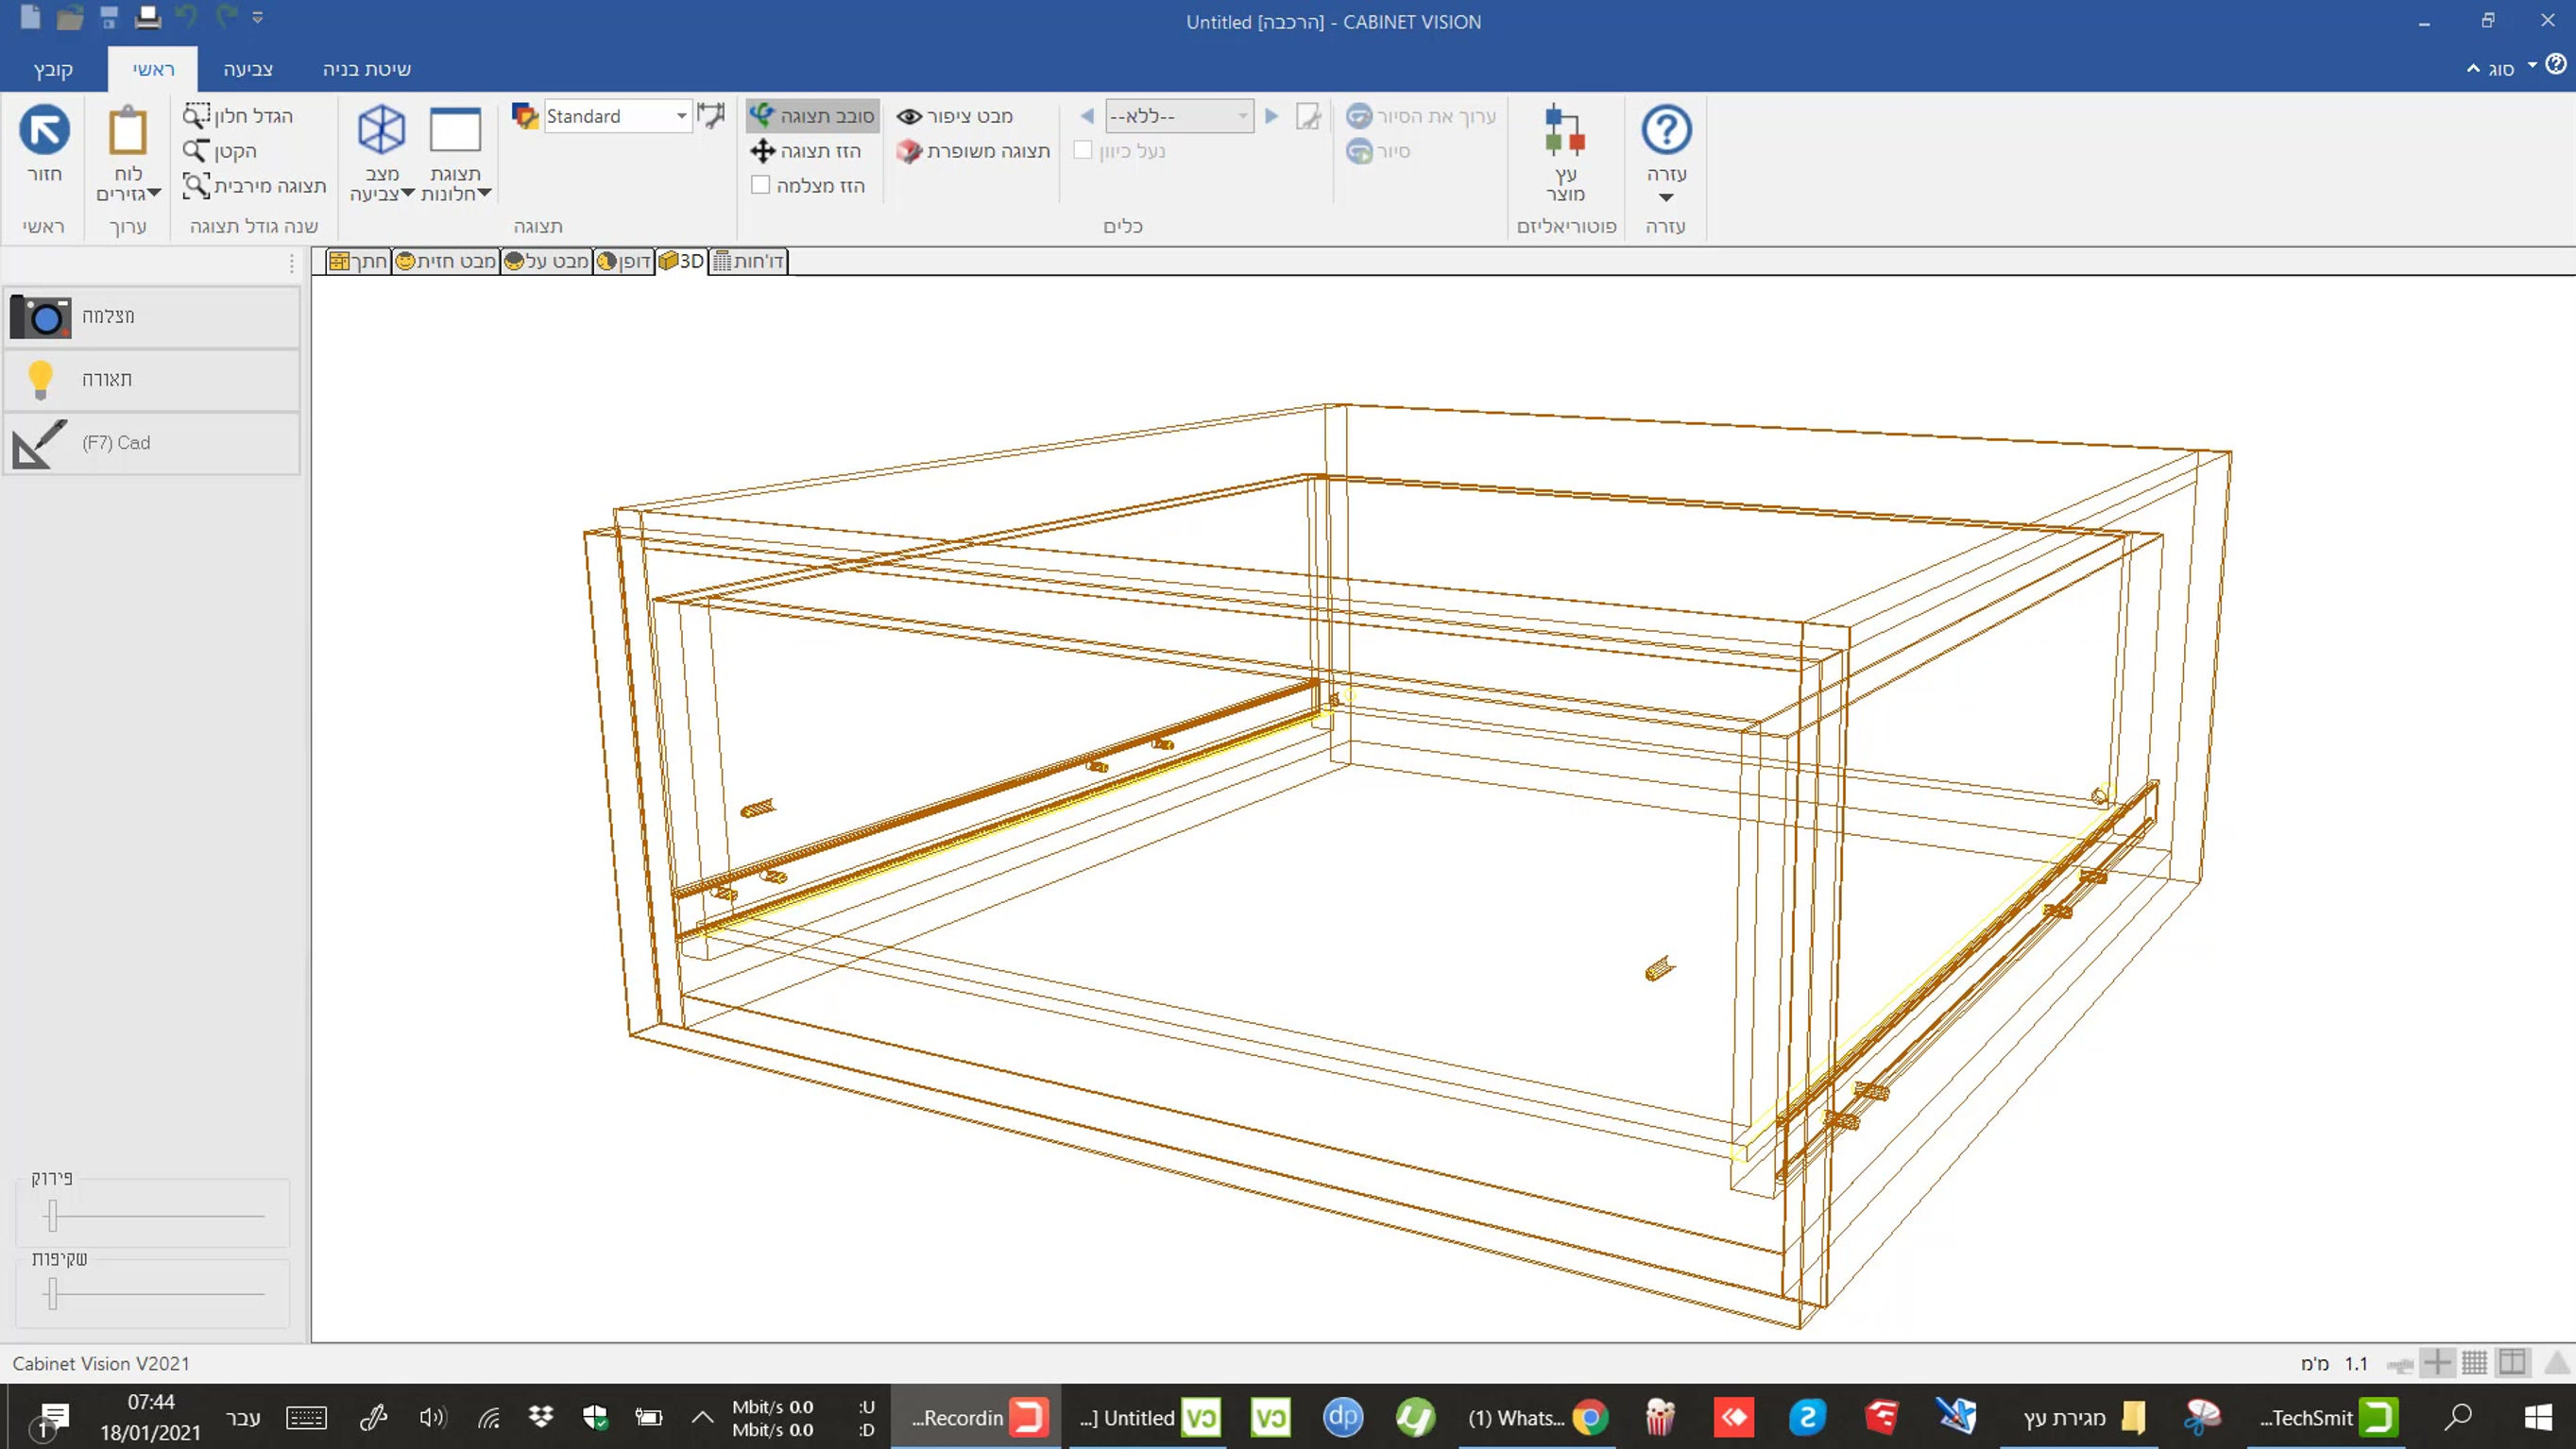Screen dimensions: 2576x1449
Task: Activate the הזז תצוגה pan view tool
Action: coord(806,151)
